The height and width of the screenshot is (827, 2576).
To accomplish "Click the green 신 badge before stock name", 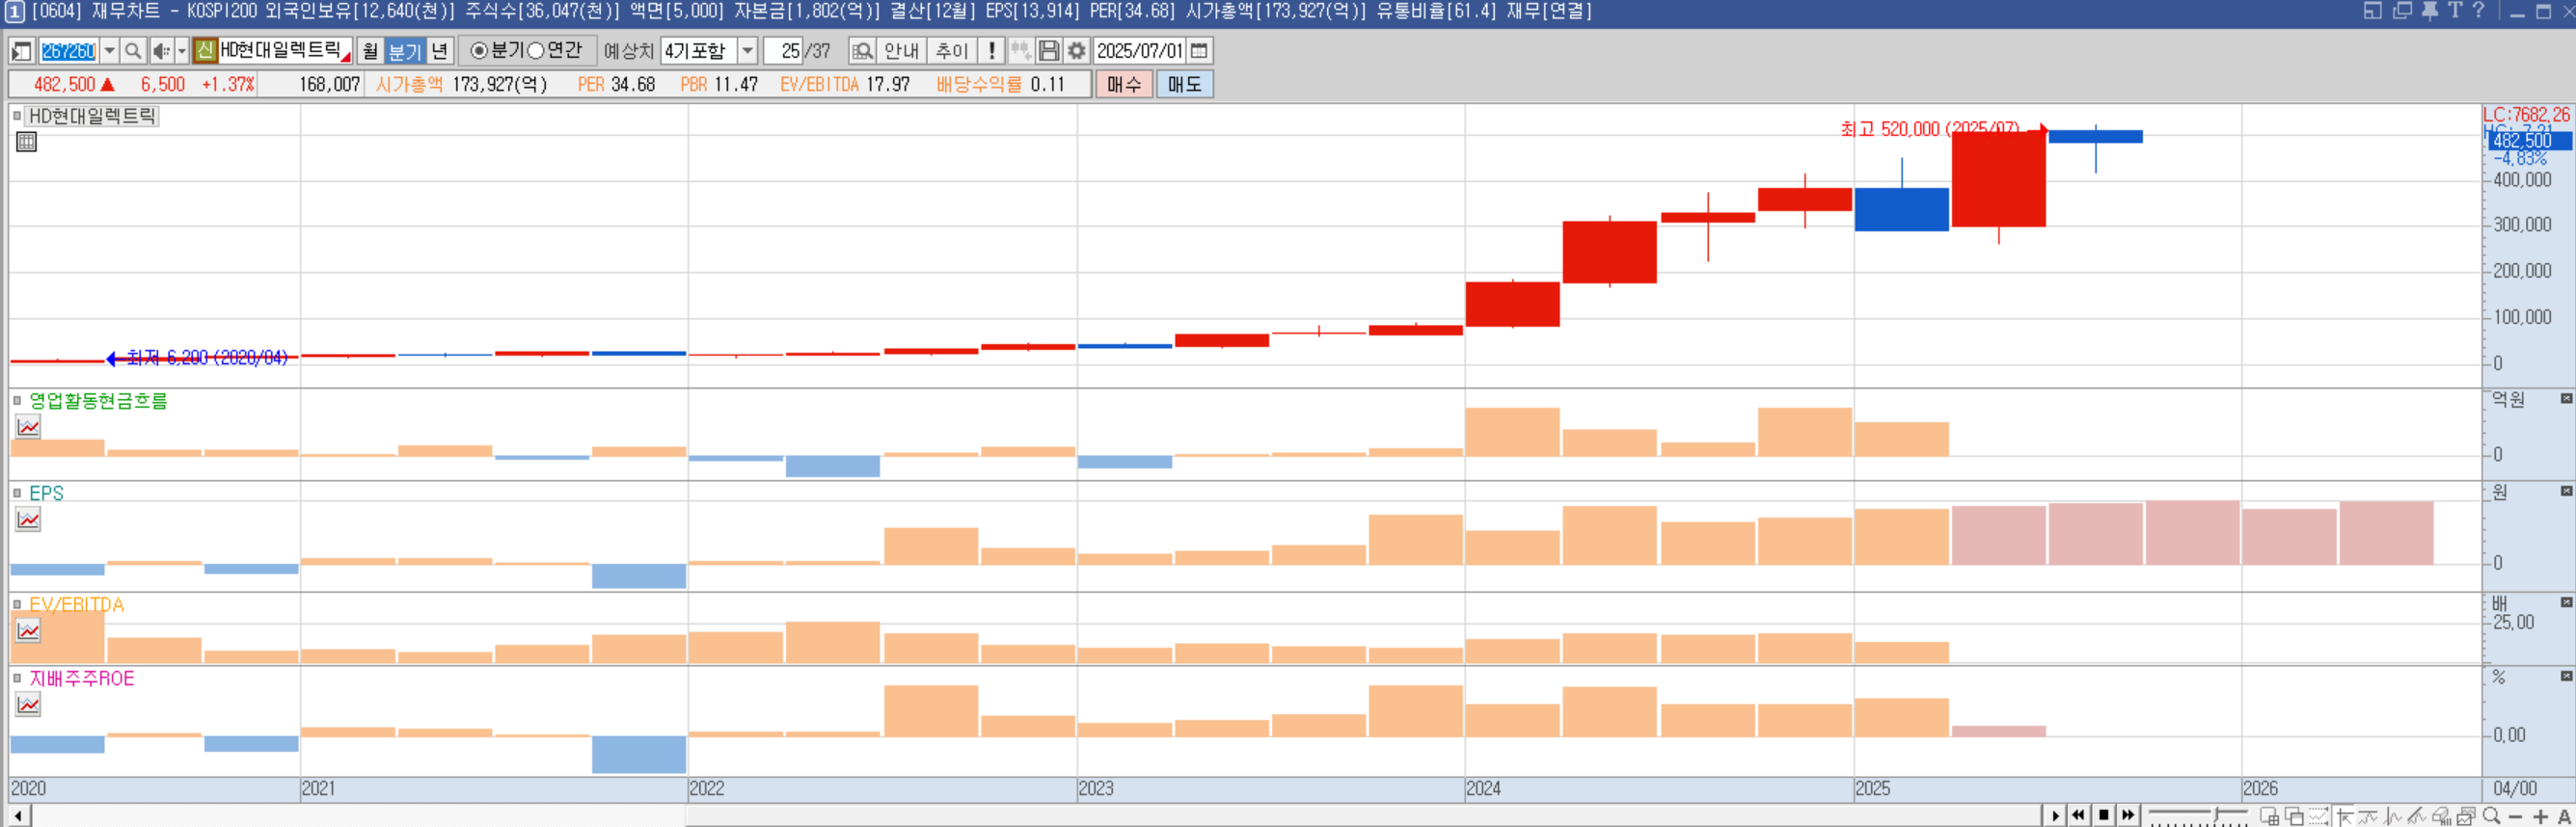I will coord(205,51).
